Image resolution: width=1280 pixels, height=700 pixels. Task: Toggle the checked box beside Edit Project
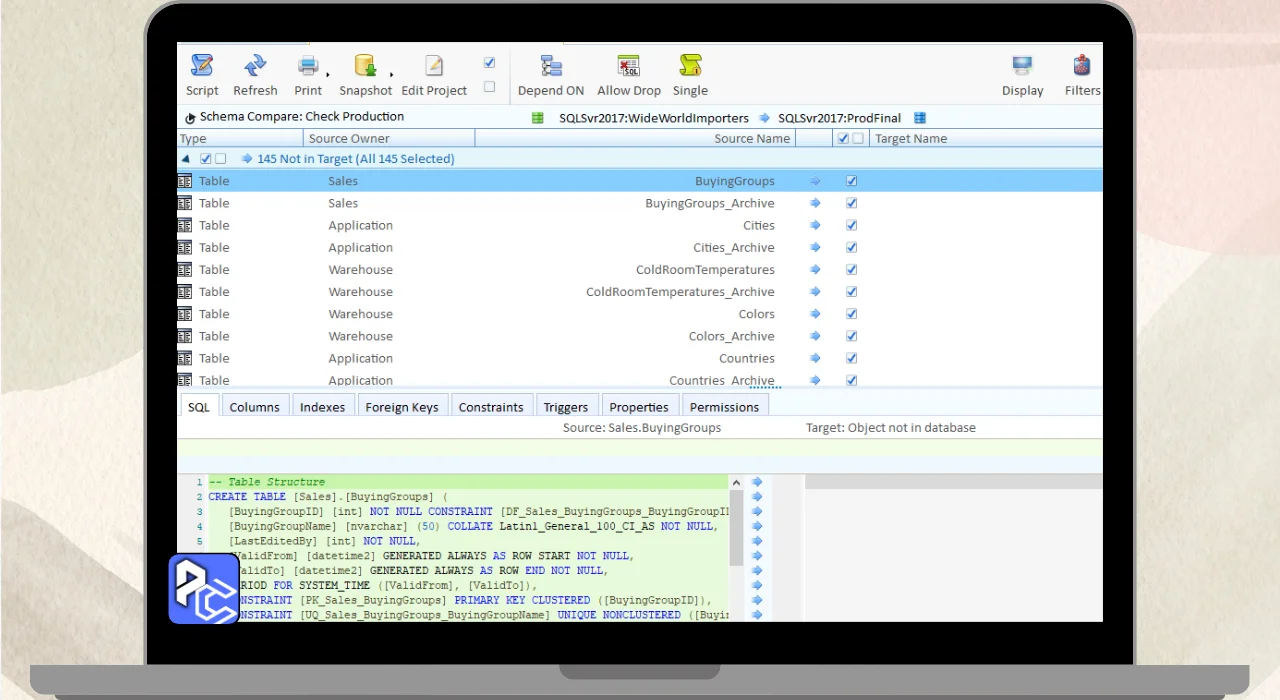[489, 62]
